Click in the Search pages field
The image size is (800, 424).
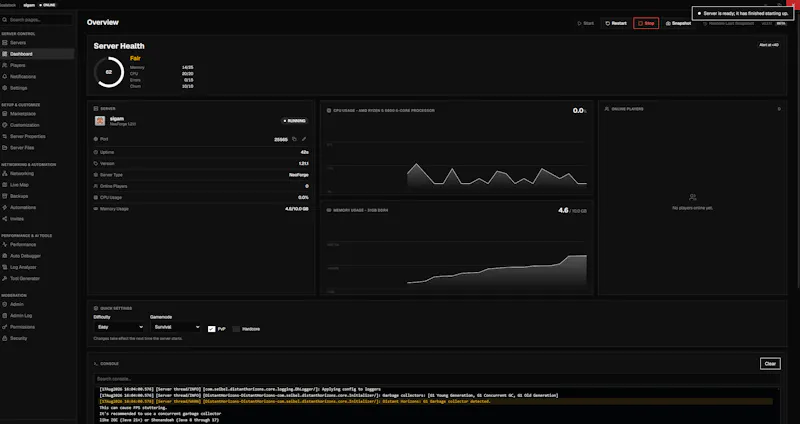pos(37,20)
